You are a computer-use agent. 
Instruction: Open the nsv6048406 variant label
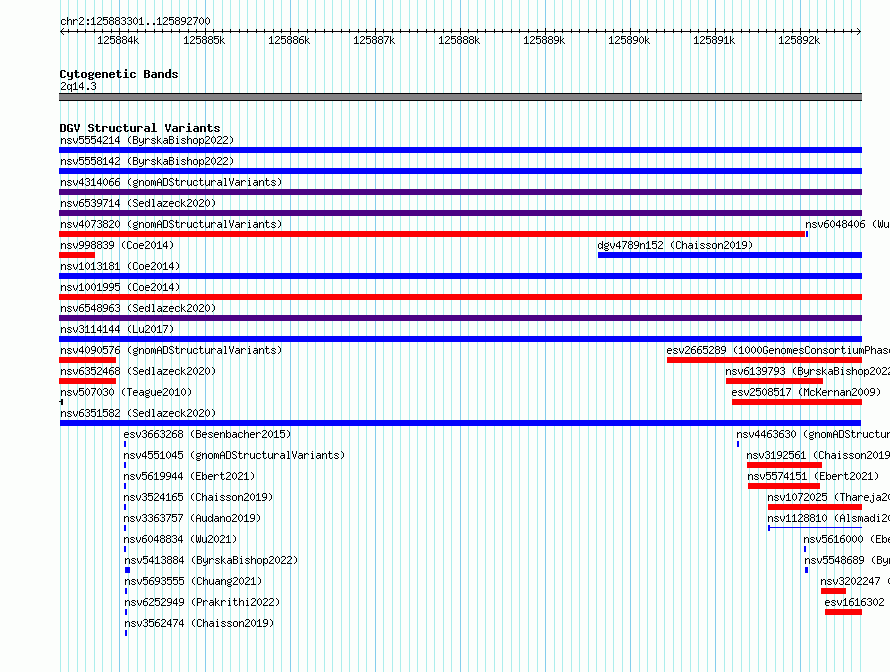pyautogui.click(x=847, y=224)
